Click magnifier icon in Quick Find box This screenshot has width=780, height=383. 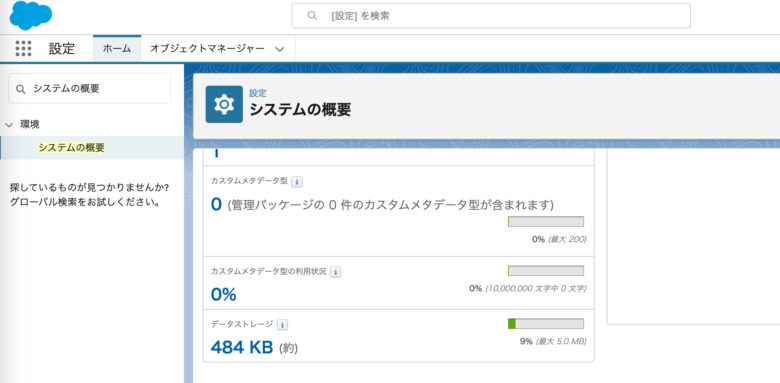tap(20, 89)
